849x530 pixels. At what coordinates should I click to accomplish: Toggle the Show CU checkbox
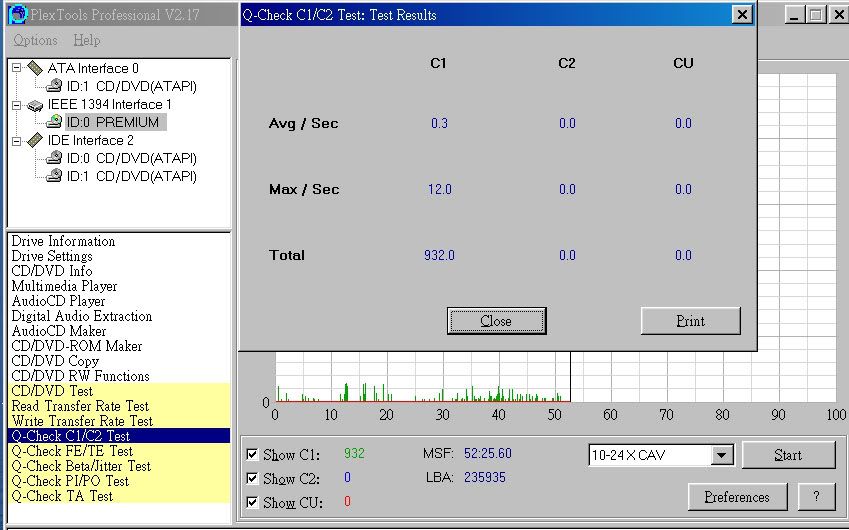tap(252, 502)
